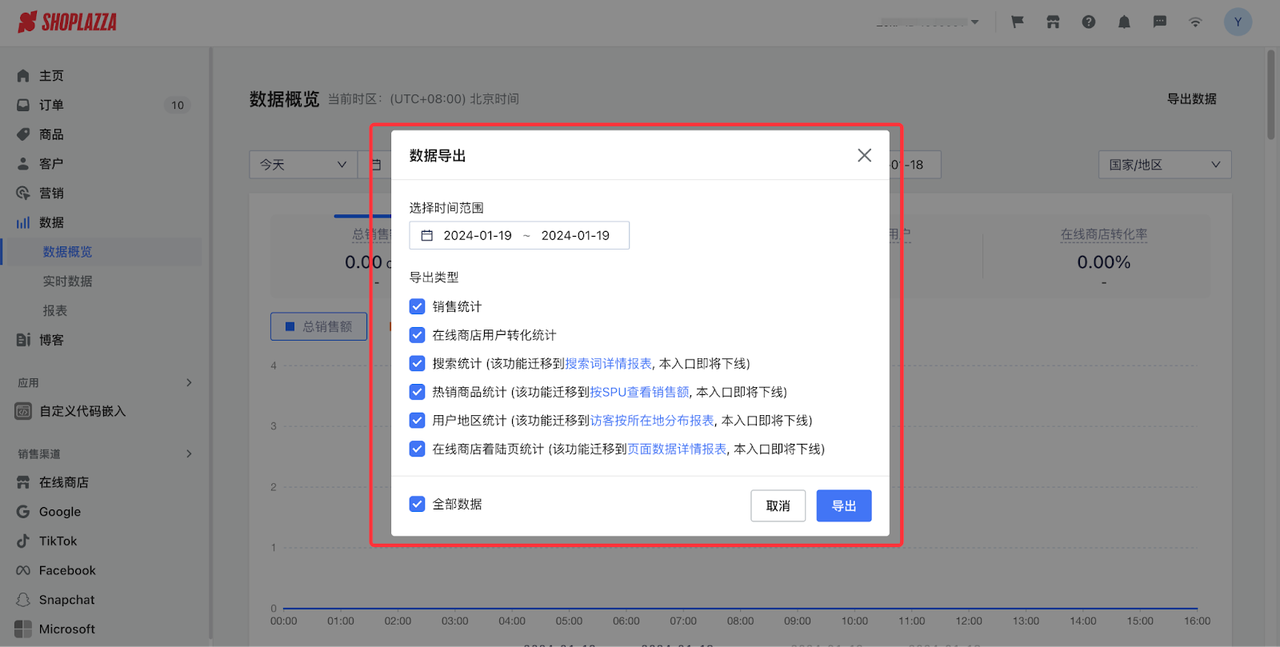The height and width of the screenshot is (647, 1280).
Task: Click the 导出 button
Action: pos(843,505)
